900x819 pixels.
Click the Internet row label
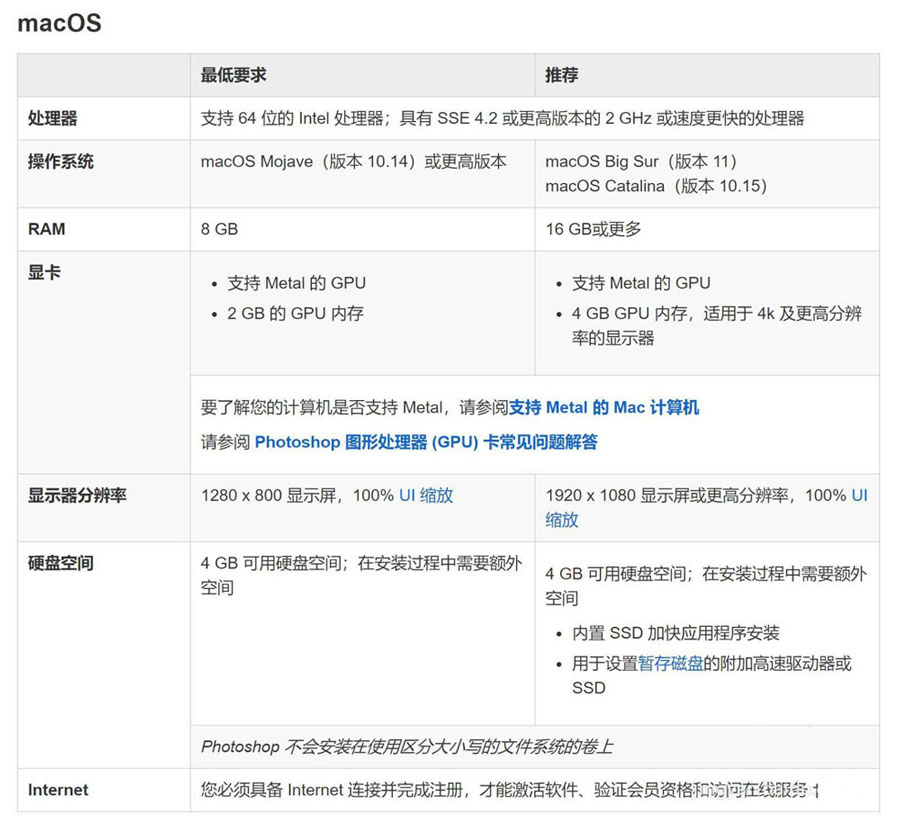tap(58, 790)
